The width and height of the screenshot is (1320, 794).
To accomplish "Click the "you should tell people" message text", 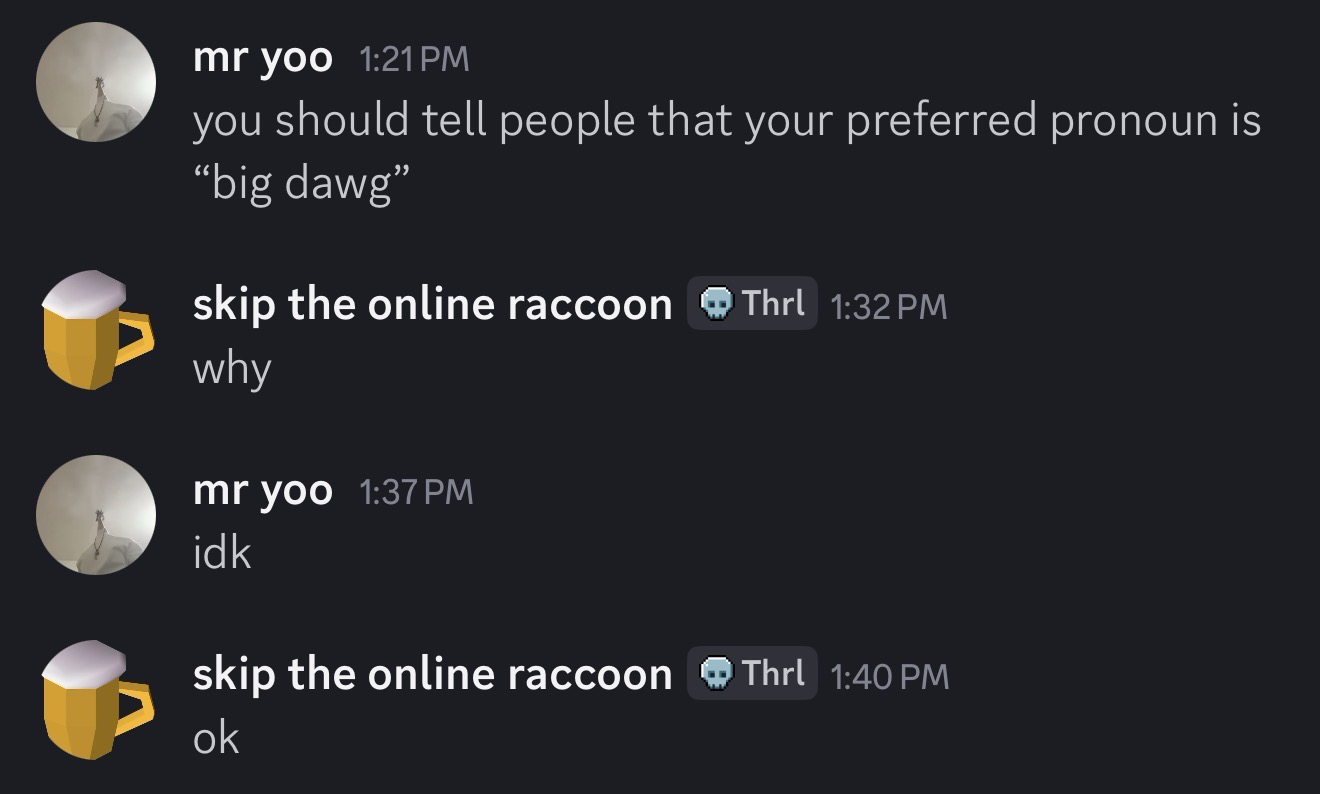I will pos(726,122).
